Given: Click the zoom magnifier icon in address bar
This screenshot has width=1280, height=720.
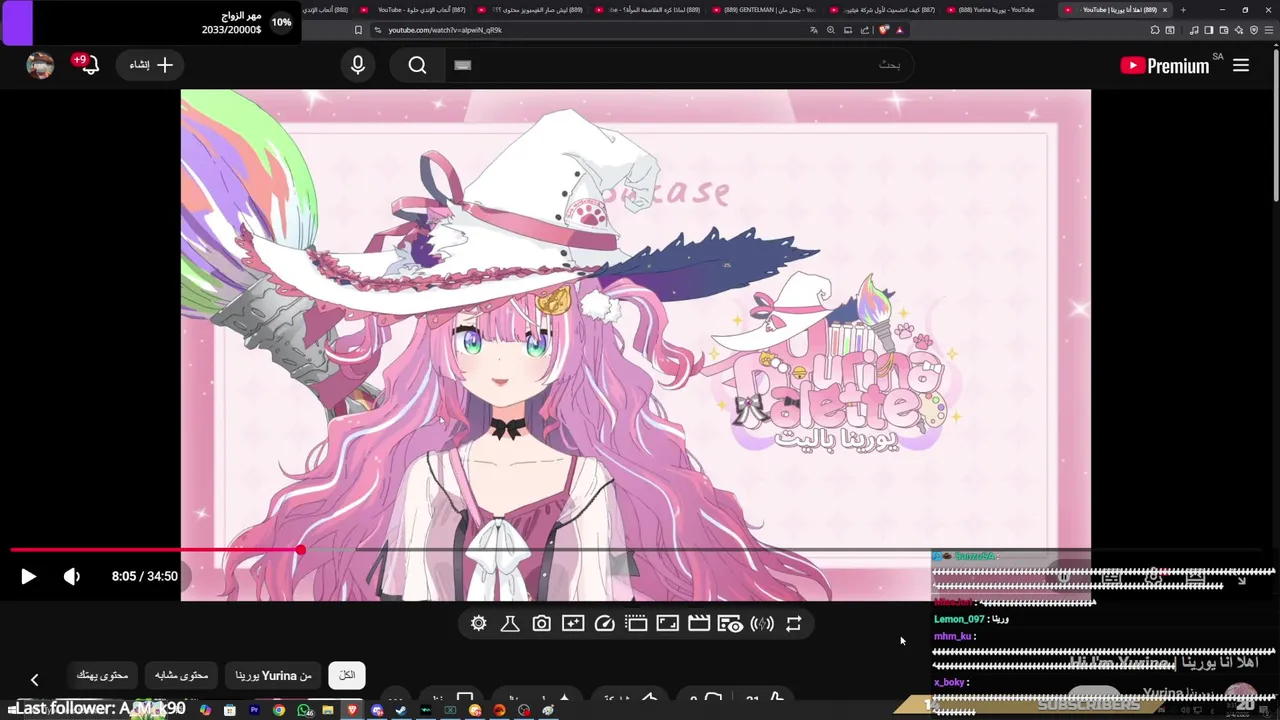Looking at the screenshot, I should (831, 30).
